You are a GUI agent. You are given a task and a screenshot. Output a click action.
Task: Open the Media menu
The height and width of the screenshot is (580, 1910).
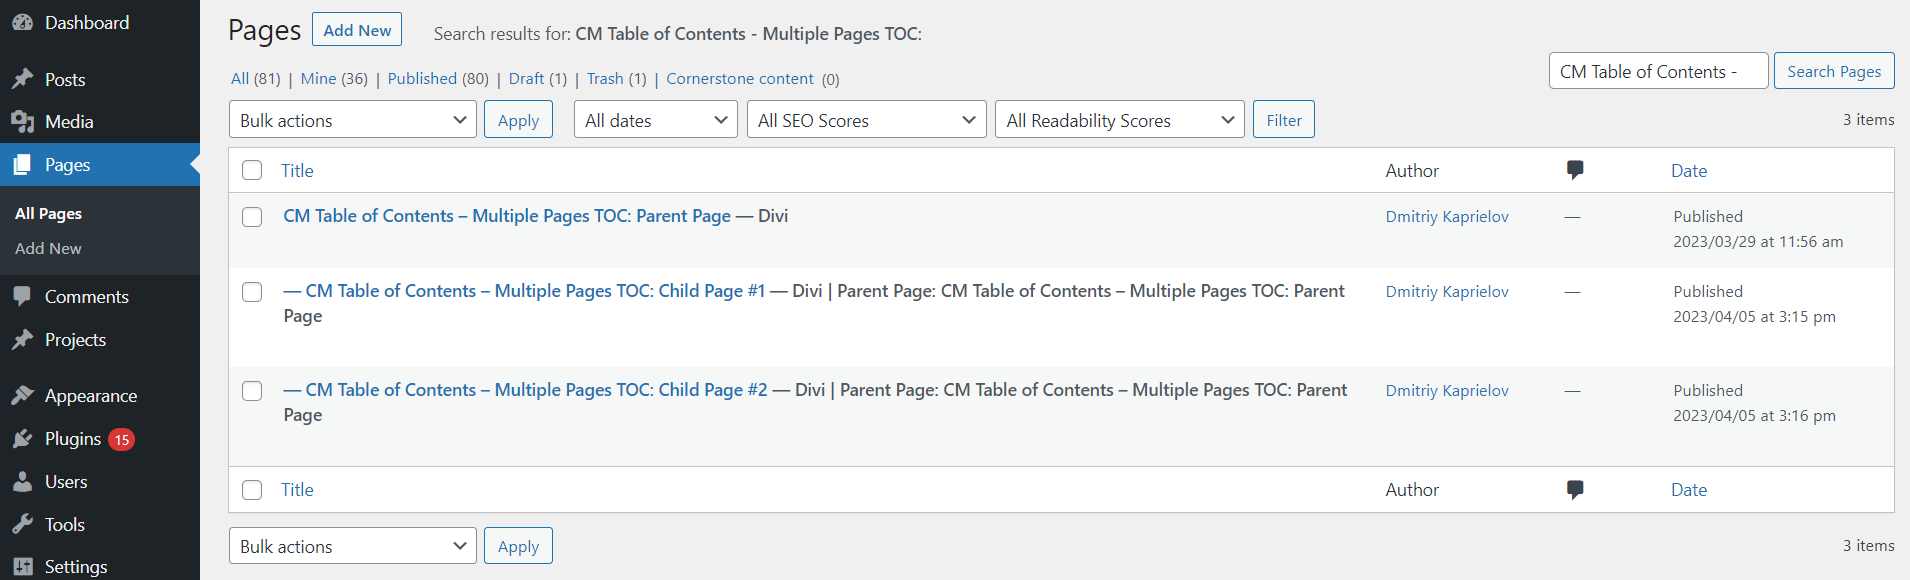tap(100, 122)
